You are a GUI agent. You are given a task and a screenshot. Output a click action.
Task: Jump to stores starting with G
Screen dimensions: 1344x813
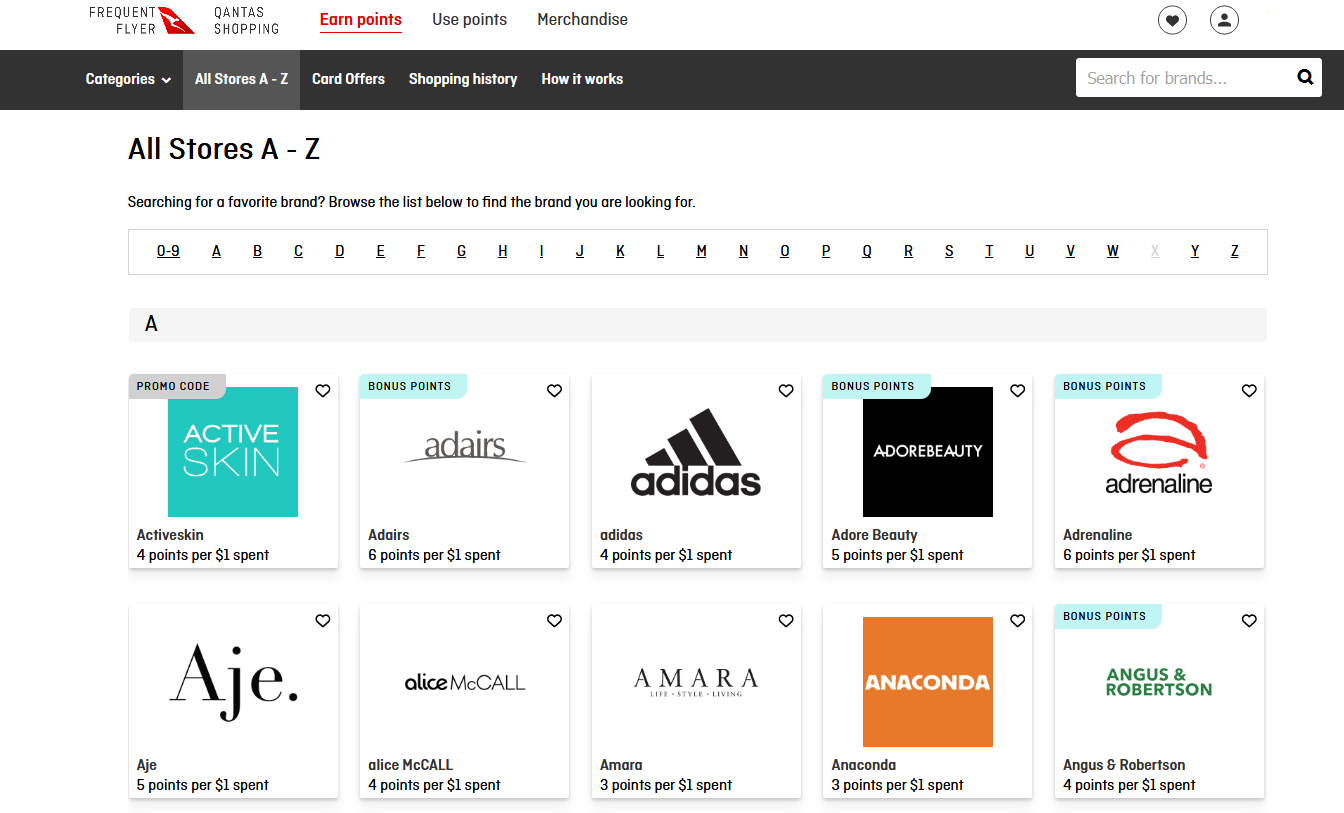(461, 251)
